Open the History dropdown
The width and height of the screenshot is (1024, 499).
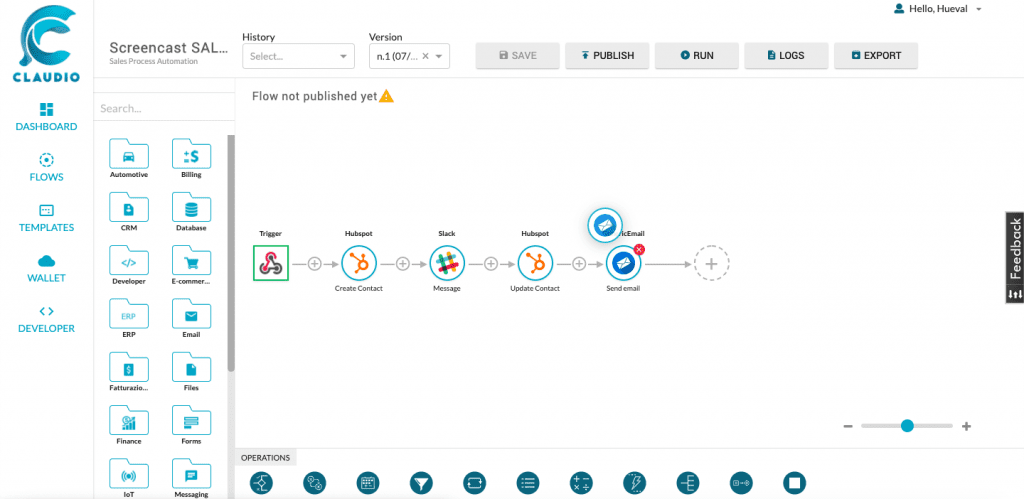click(298, 56)
